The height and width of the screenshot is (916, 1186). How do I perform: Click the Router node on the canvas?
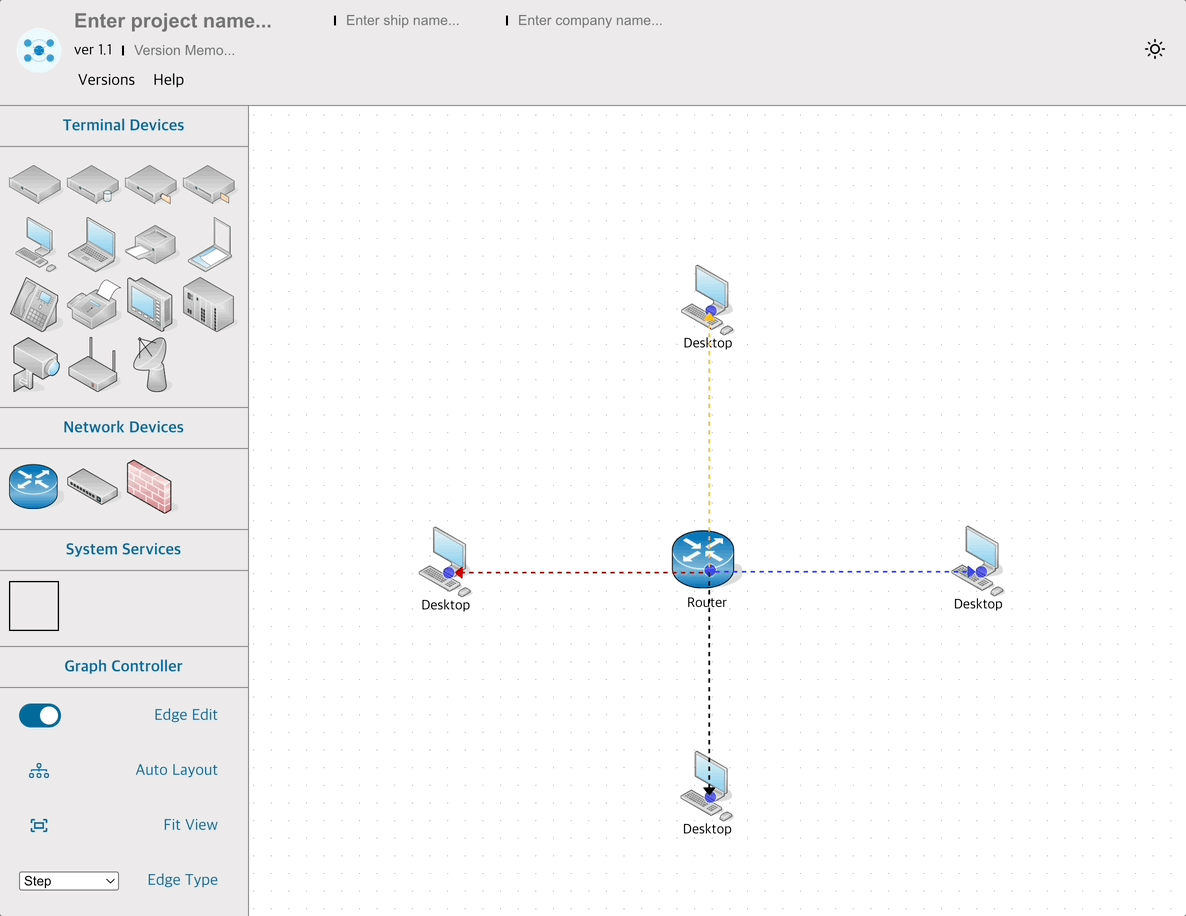(x=703, y=561)
